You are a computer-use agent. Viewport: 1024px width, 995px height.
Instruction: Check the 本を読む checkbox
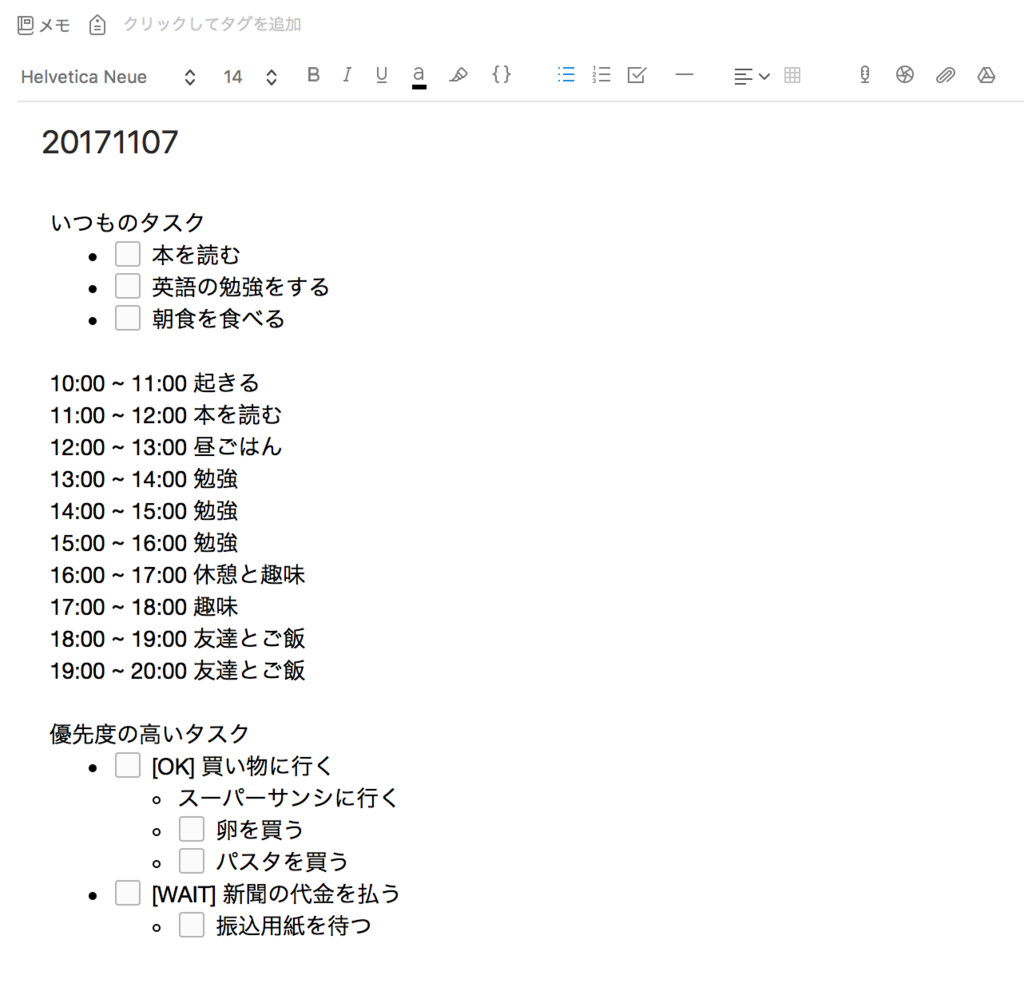(127, 253)
